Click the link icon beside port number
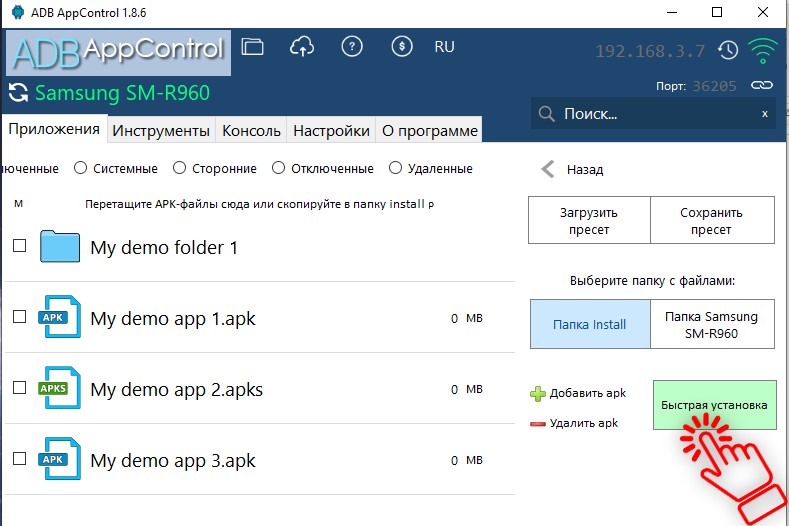Screen dimensions: 789x526 pos(763,86)
